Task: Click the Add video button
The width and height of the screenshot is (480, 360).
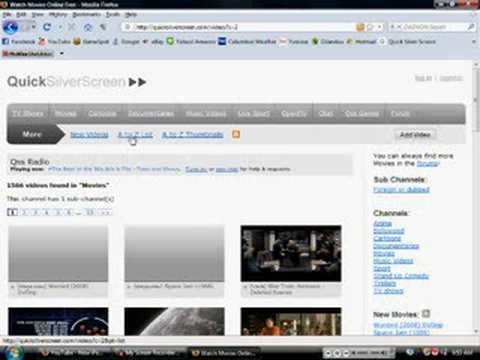Action: [415, 135]
